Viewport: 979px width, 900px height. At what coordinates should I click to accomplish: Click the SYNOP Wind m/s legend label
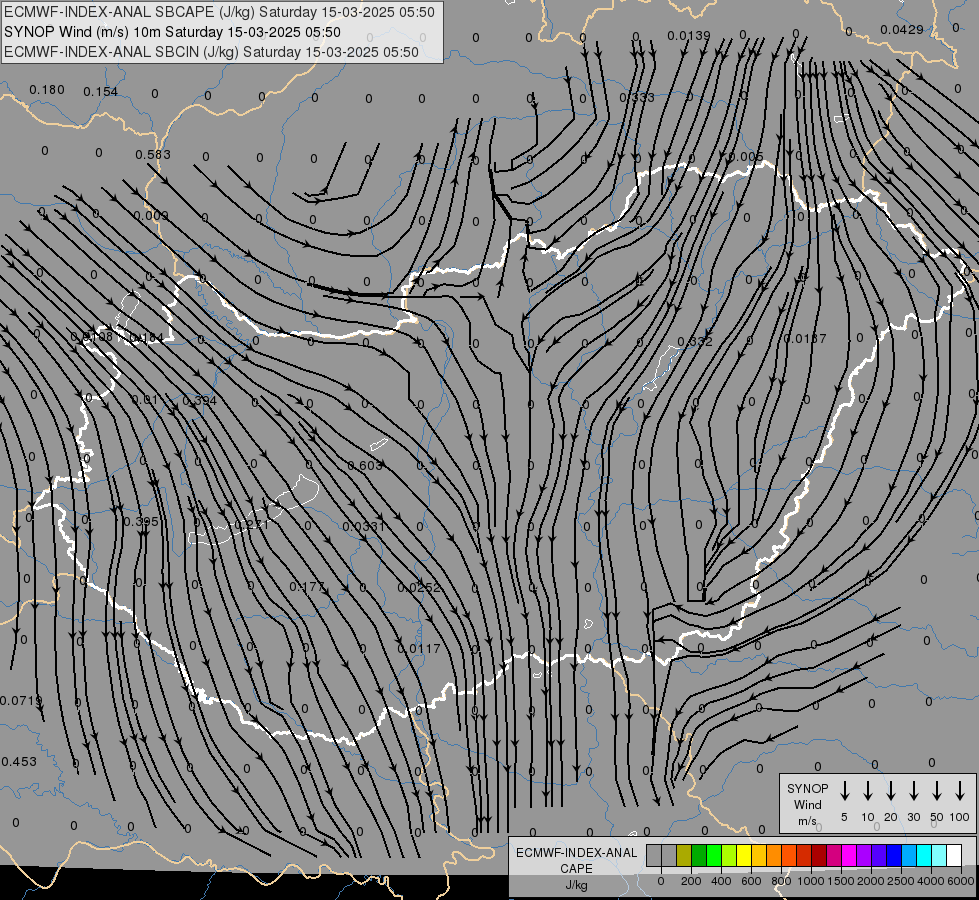807,804
